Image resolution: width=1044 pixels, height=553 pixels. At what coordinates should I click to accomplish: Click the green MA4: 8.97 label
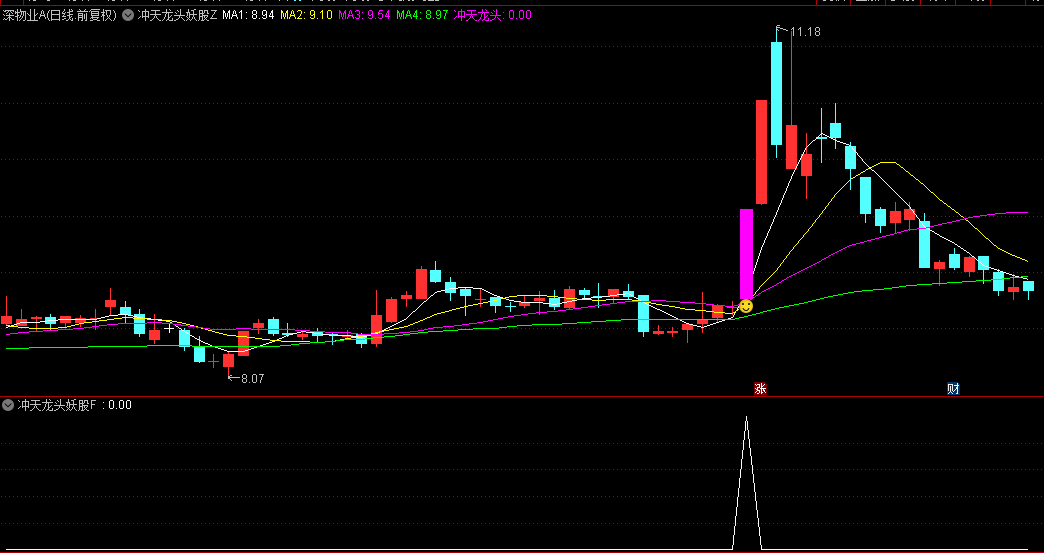(x=422, y=15)
